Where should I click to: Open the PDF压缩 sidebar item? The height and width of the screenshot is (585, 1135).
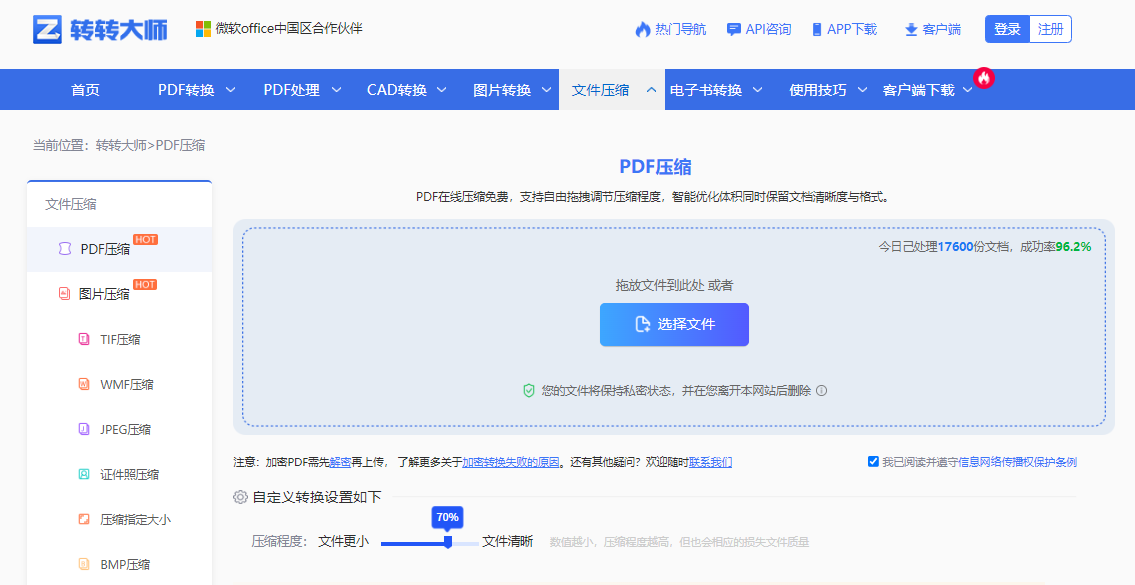coord(119,249)
